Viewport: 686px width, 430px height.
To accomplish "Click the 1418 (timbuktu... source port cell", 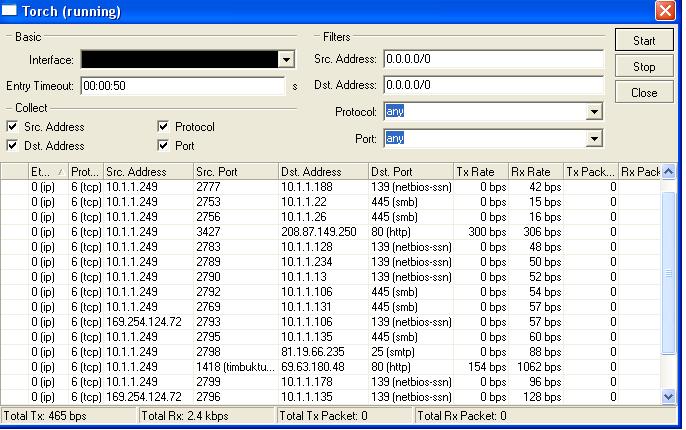I will coord(235,367).
